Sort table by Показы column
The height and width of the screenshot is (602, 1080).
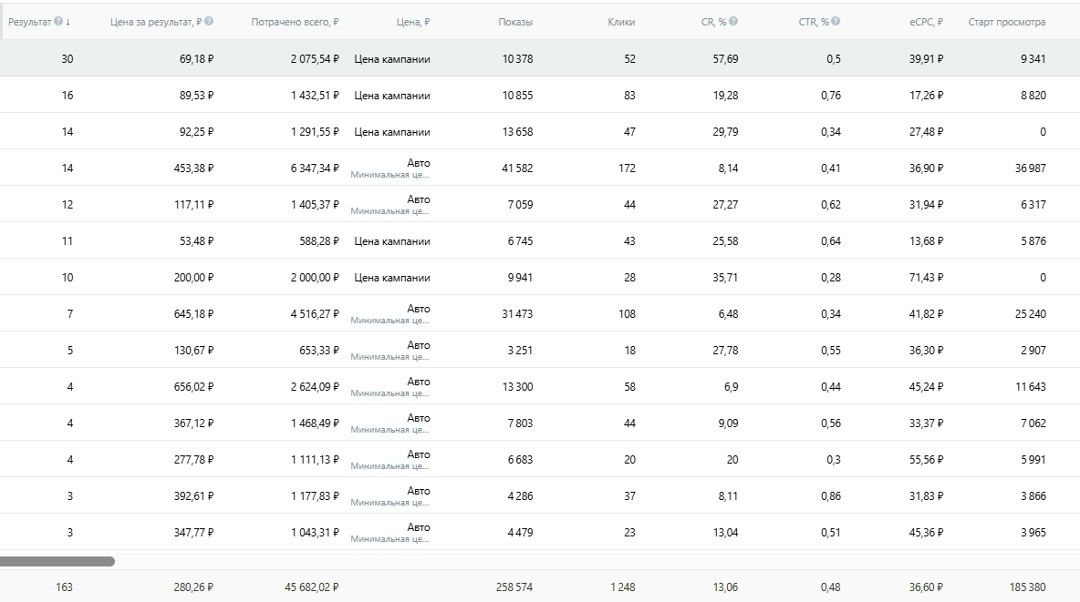515,22
